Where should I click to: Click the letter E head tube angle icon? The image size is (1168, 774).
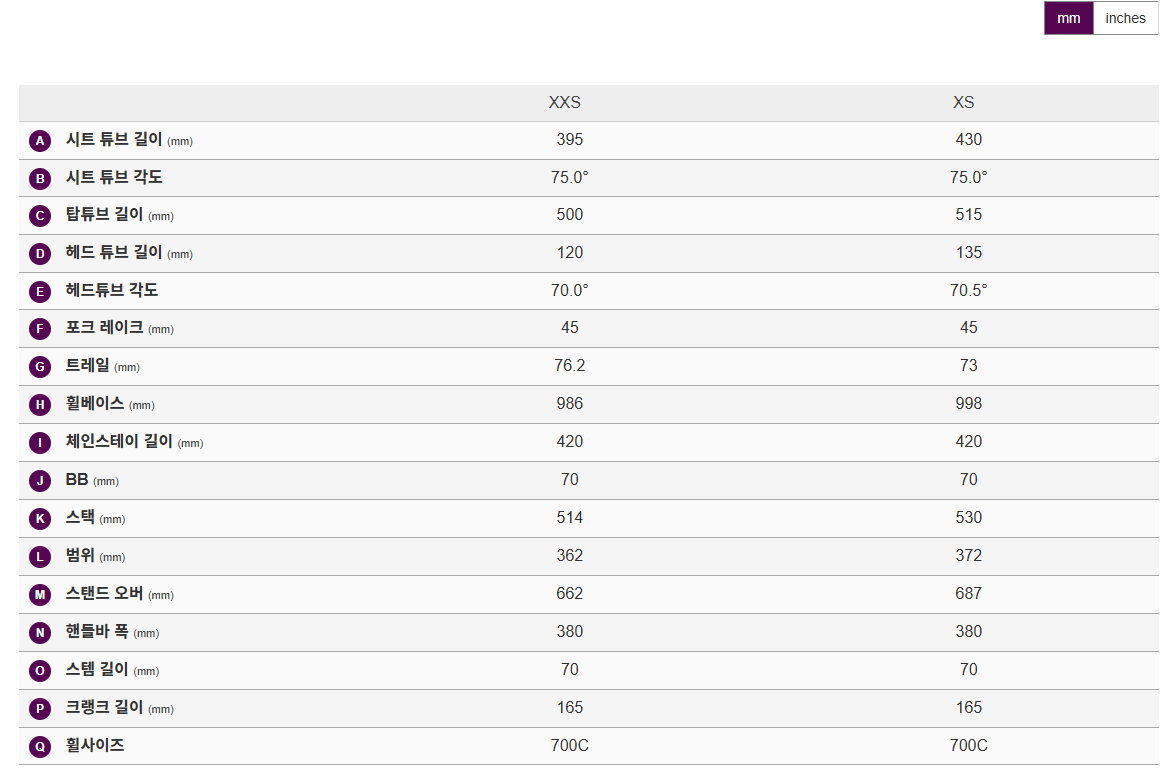40,292
